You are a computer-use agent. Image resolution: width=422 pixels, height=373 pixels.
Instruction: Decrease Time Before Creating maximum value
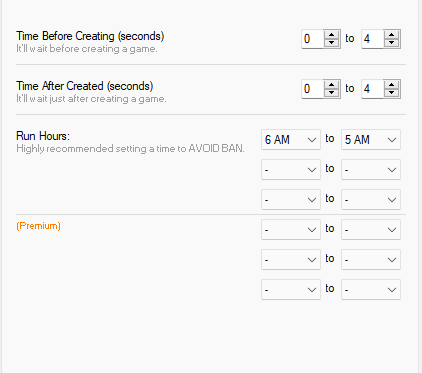(391, 43)
